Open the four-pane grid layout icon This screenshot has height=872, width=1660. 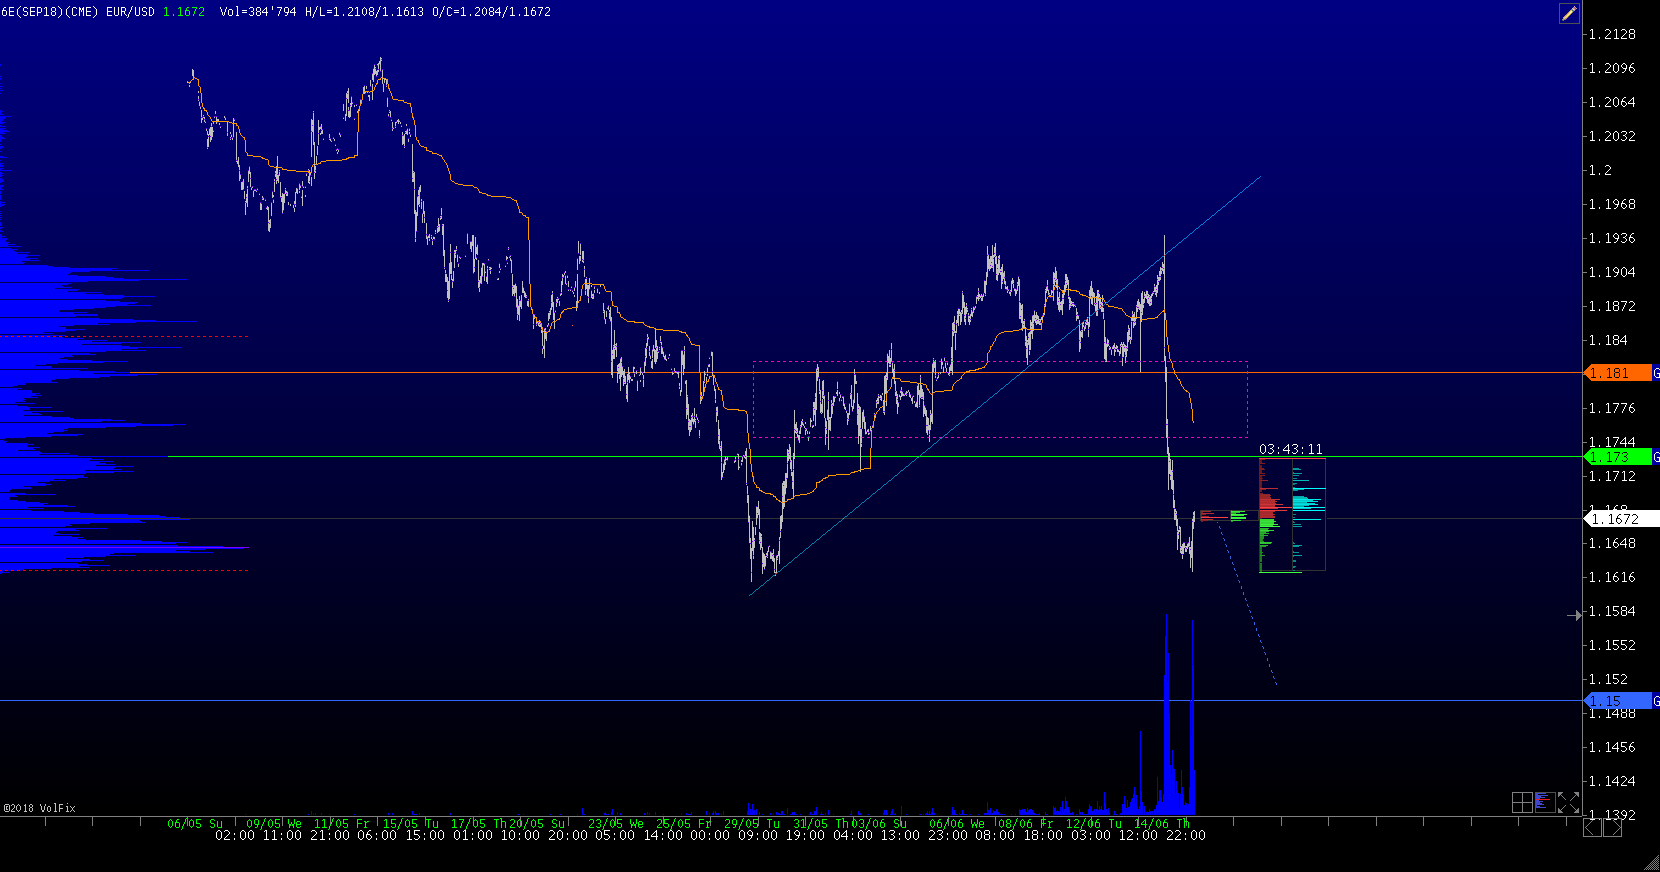pos(1522,802)
